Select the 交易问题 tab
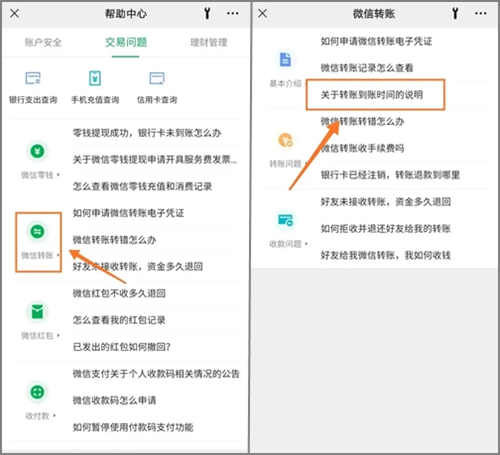Viewport: 500px width, 455px height. point(126,43)
